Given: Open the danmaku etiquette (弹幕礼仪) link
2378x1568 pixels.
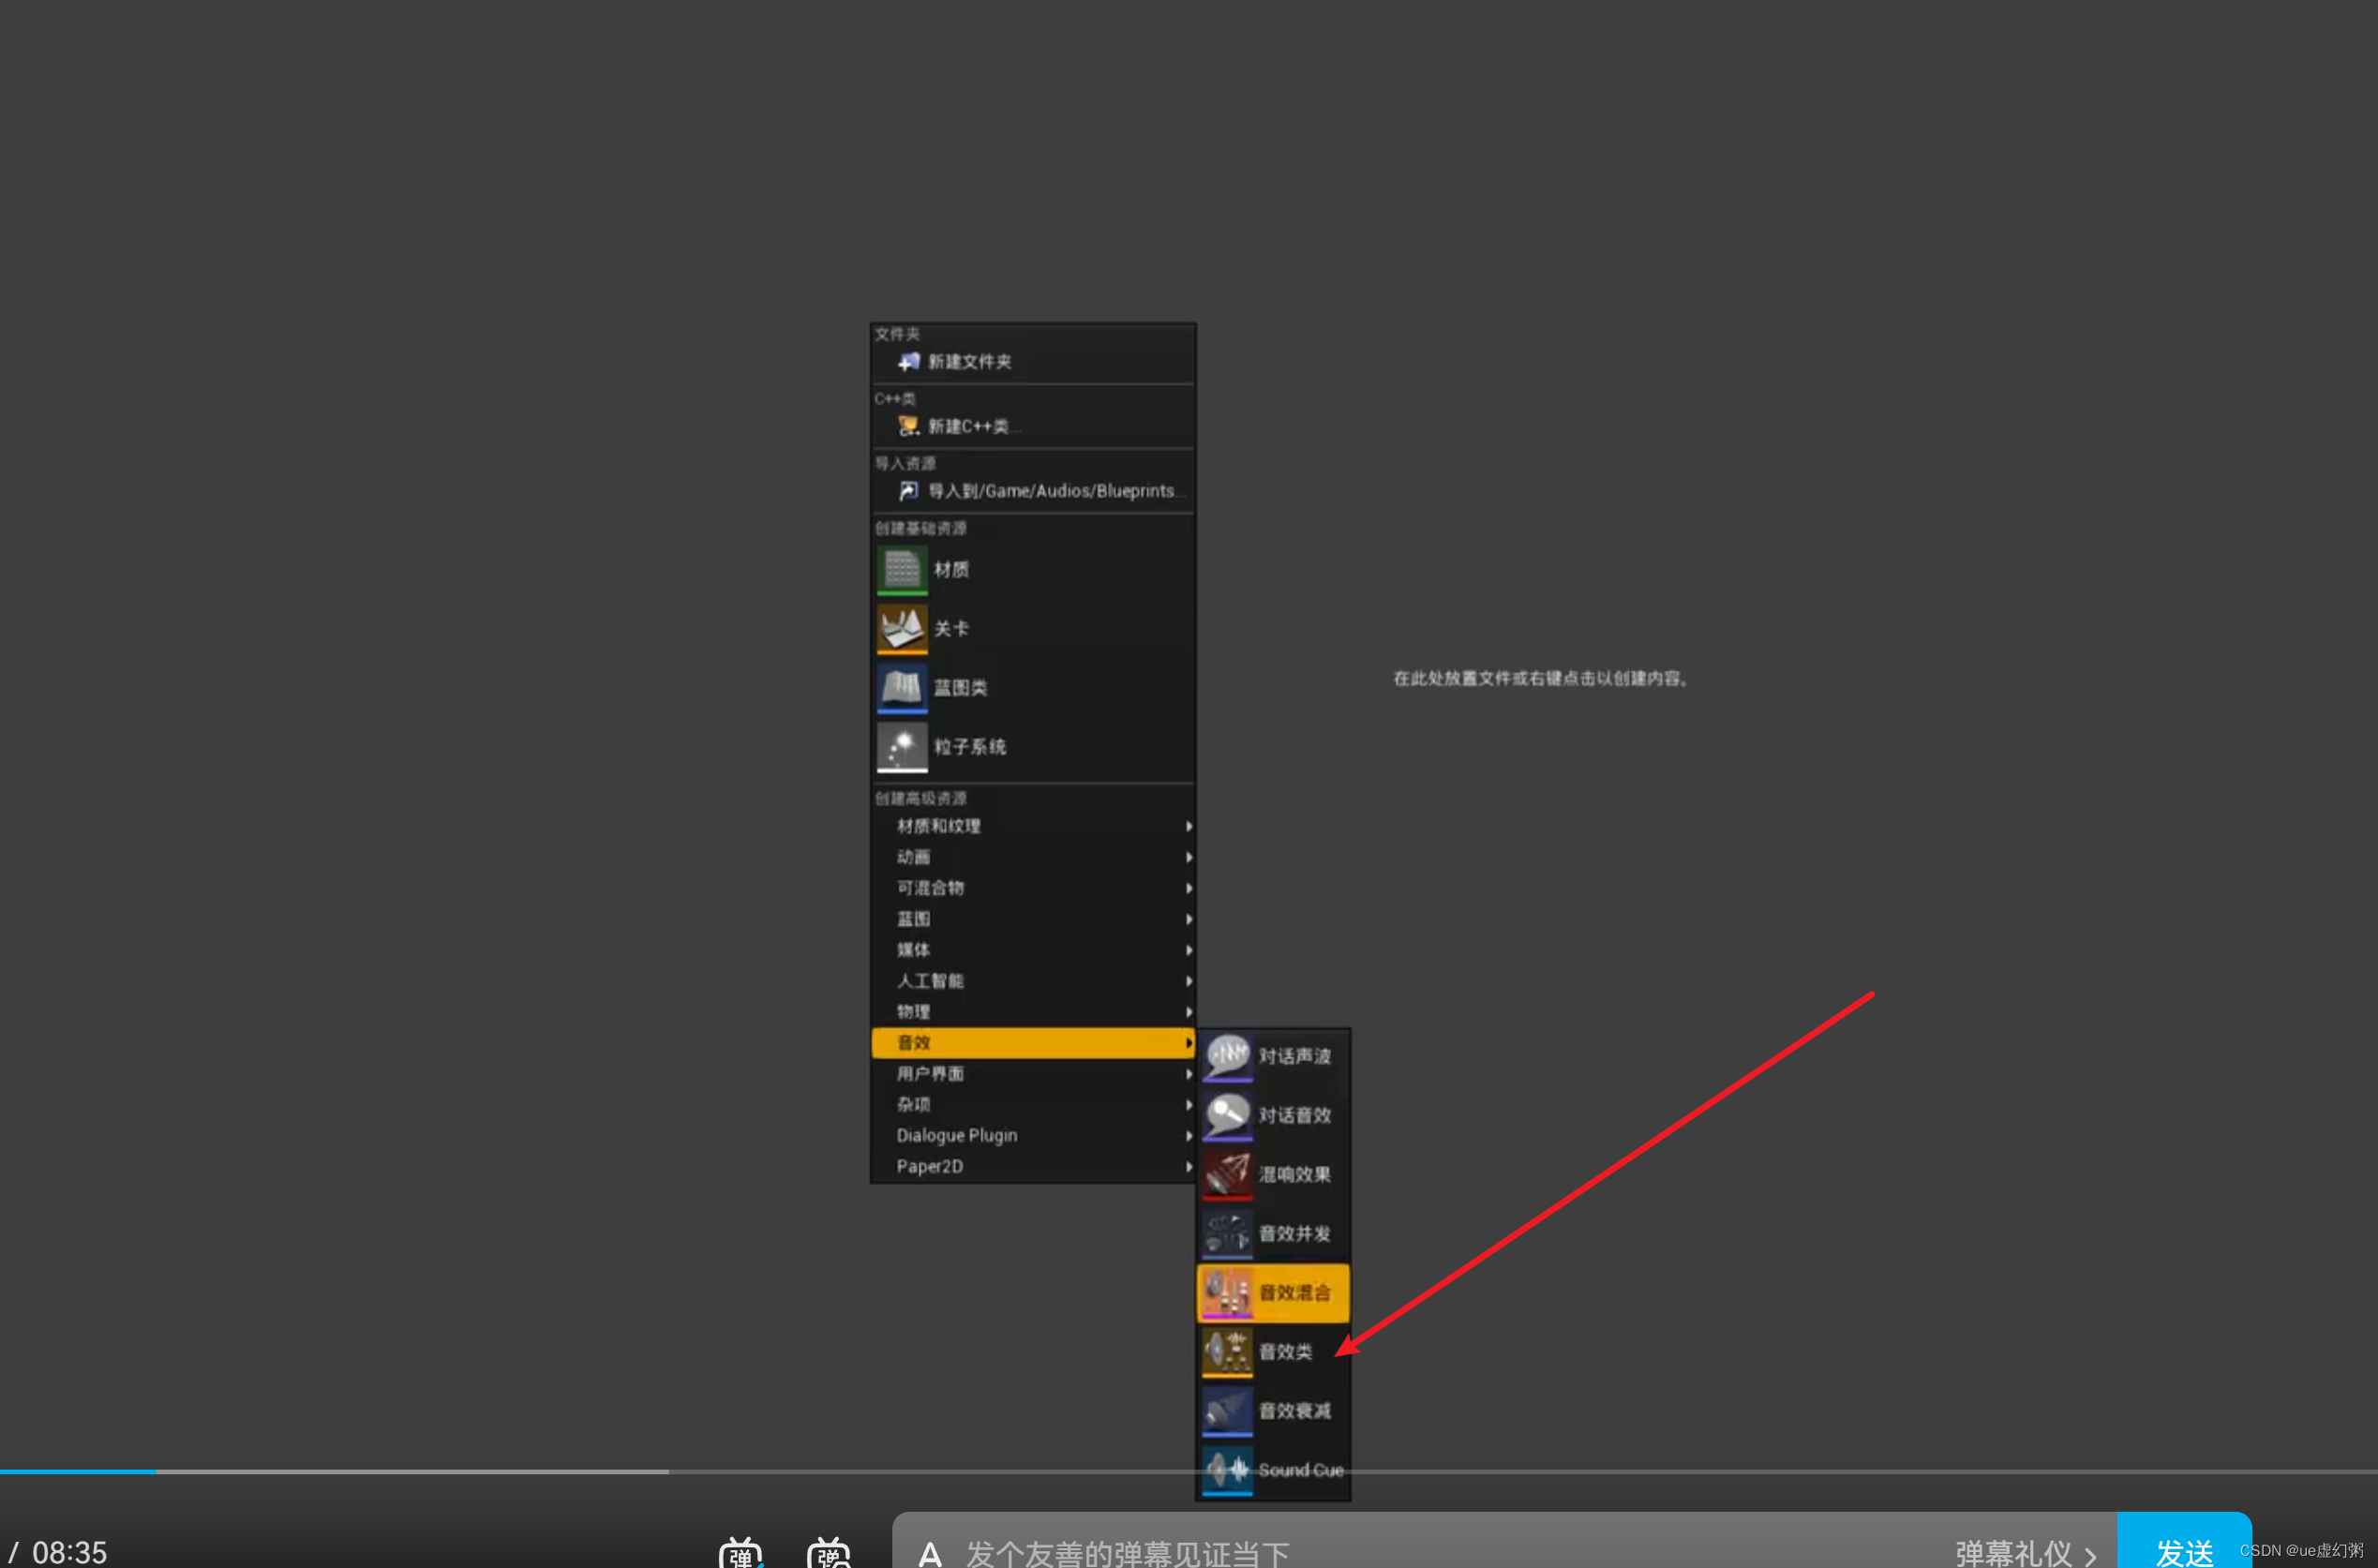Looking at the screenshot, I should (2024, 1552).
